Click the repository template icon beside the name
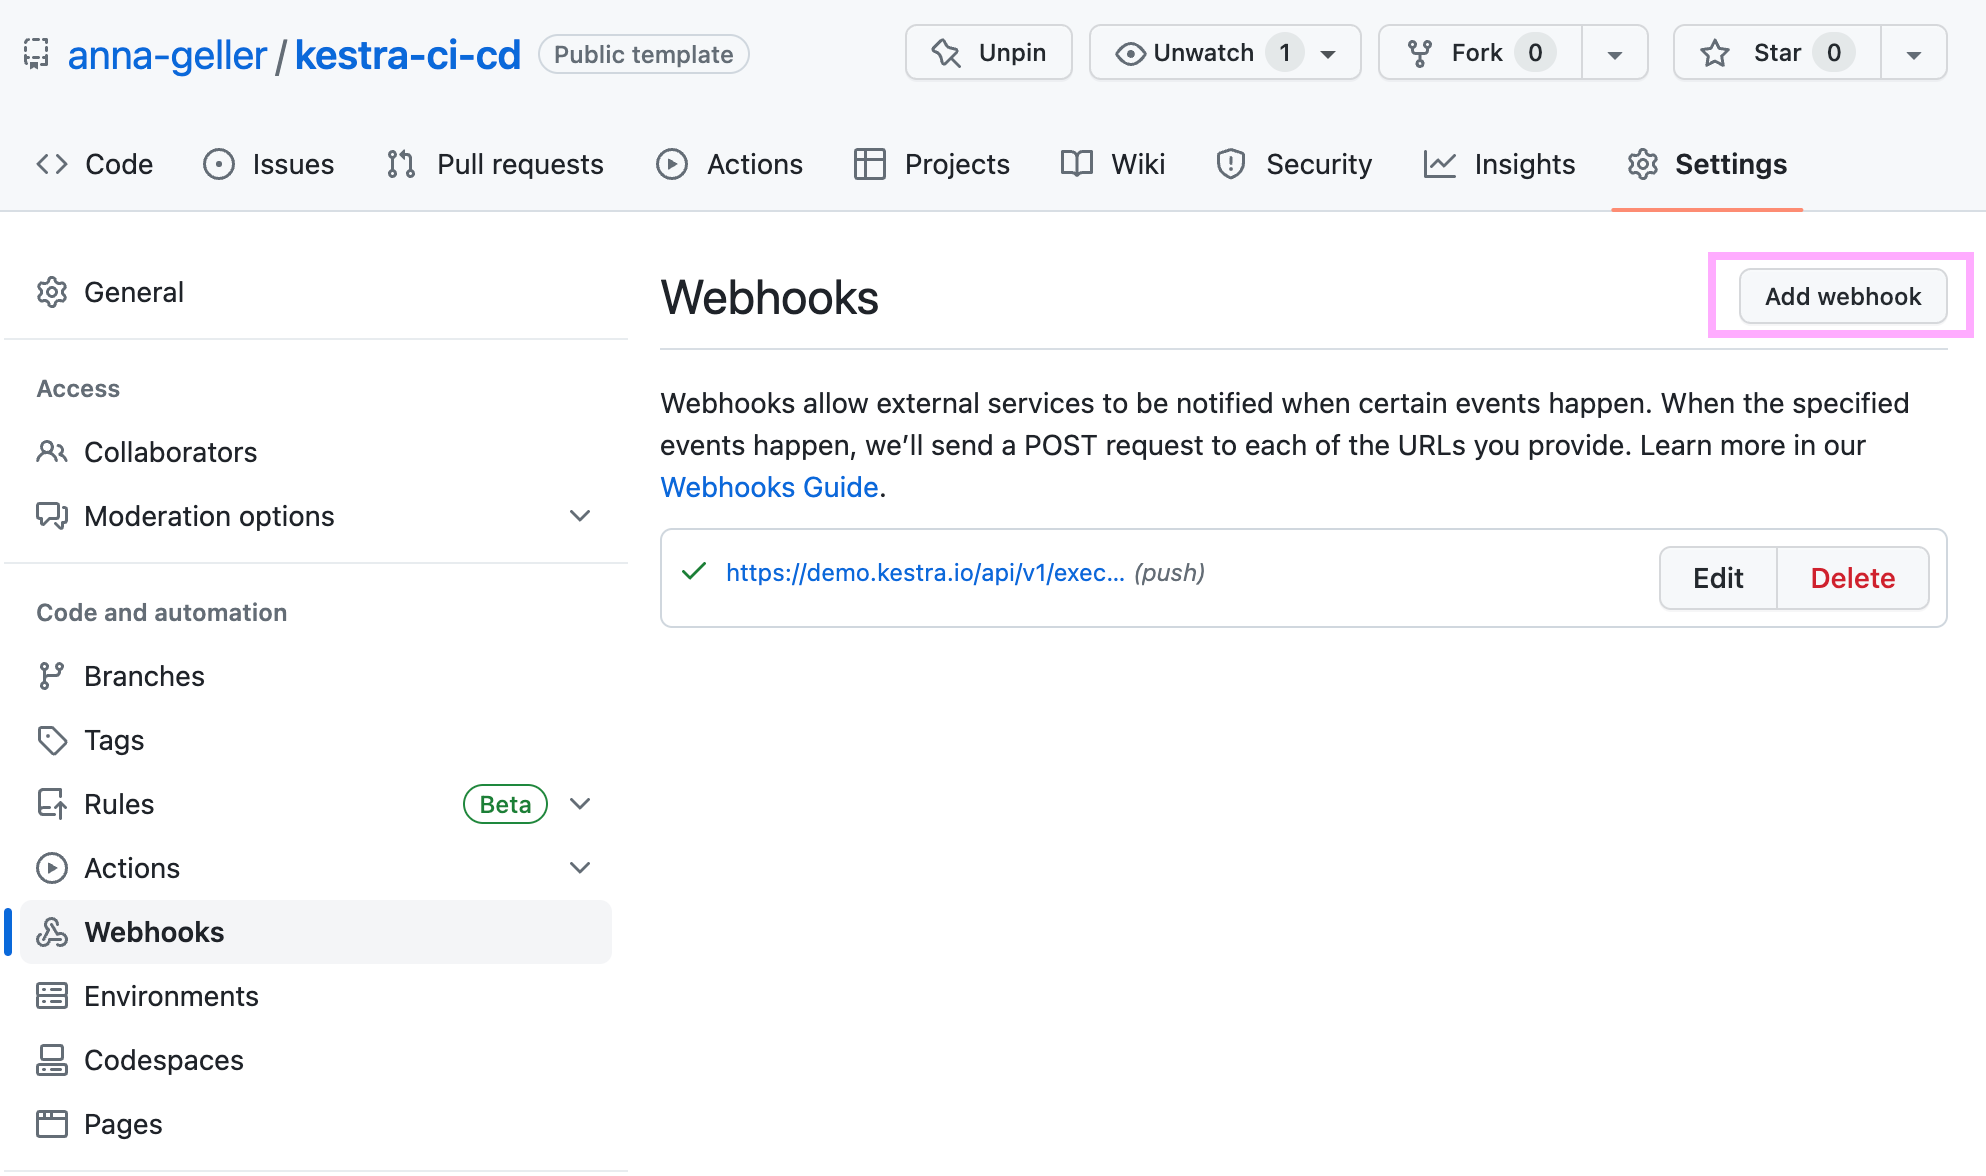Viewport: 1986px width, 1176px height. pos(36,54)
